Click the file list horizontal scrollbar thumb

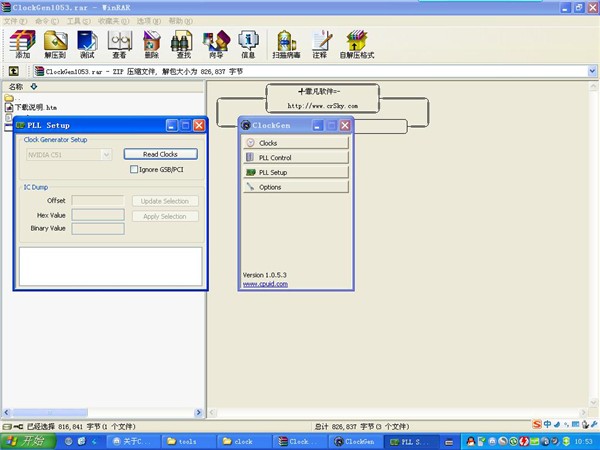[x=50, y=412]
